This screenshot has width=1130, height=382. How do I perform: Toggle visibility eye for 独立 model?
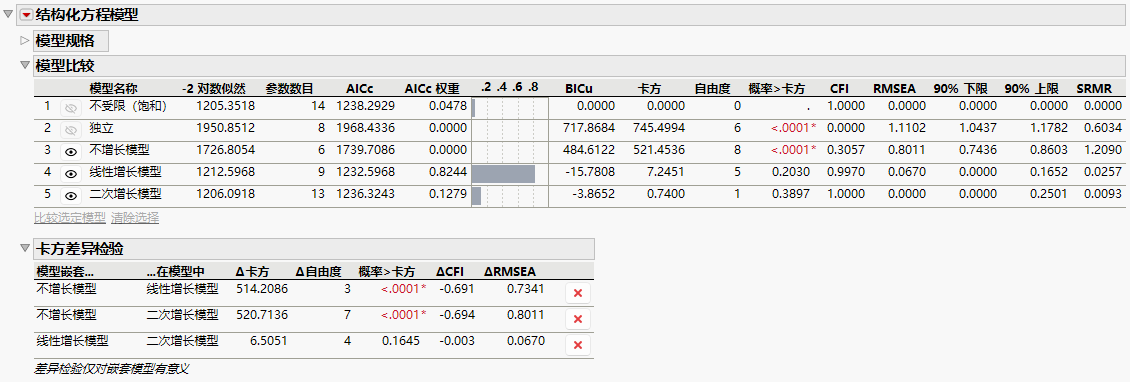[x=71, y=130]
